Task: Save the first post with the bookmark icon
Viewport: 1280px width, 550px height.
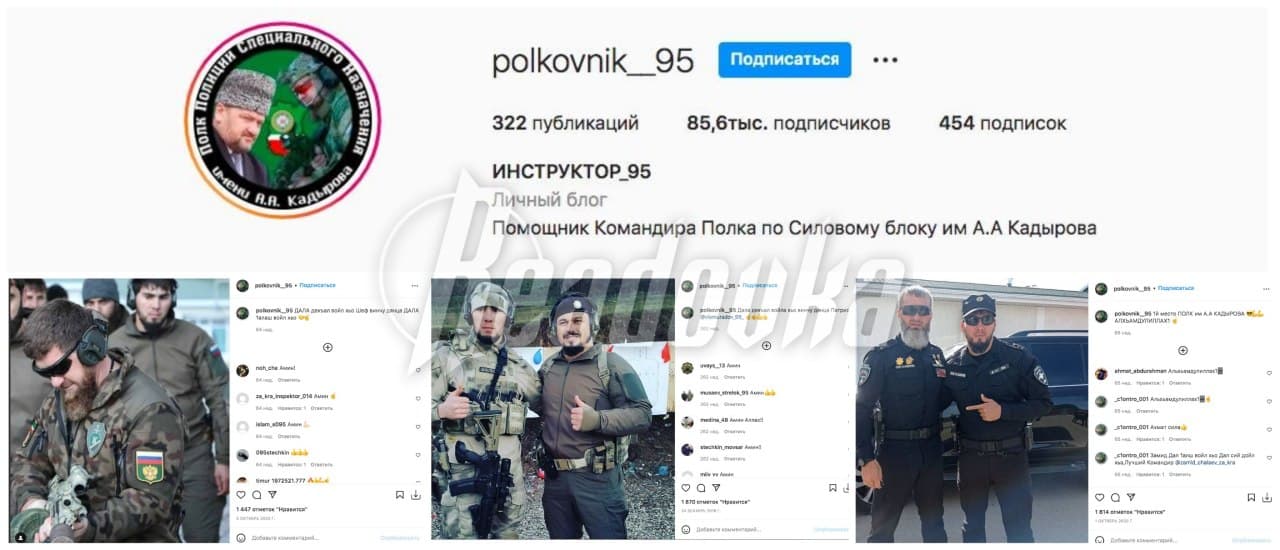Action: pos(400,494)
